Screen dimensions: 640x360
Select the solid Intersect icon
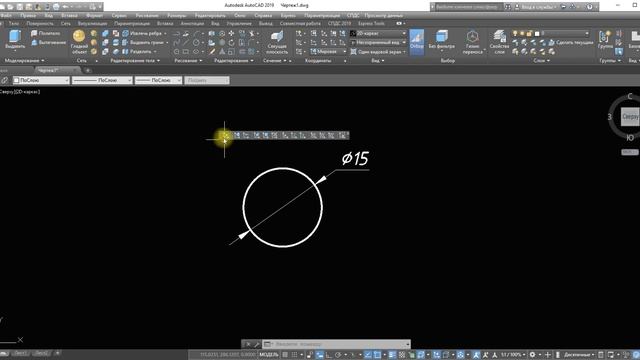click(105, 51)
